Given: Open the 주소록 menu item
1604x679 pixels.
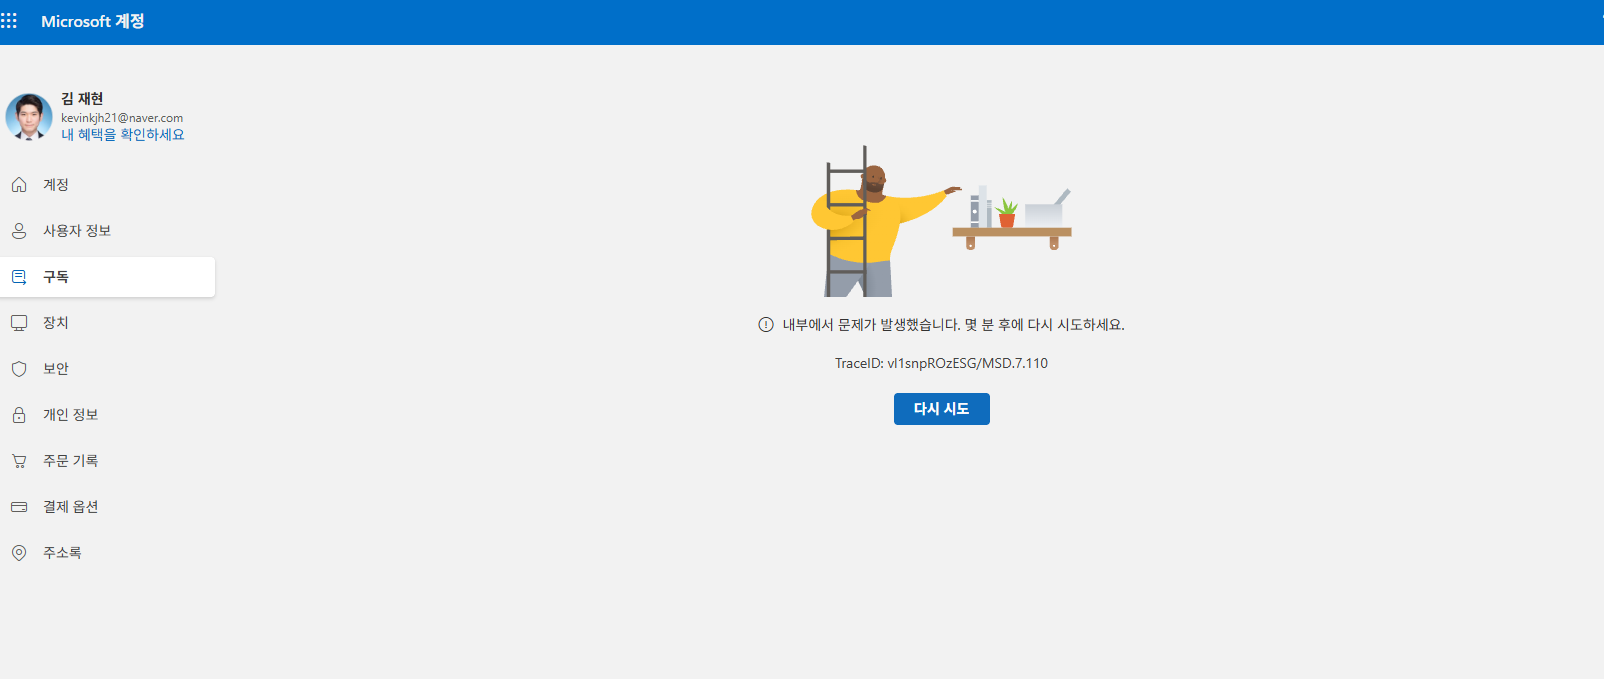Looking at the screenshot, I should [107, 553].
